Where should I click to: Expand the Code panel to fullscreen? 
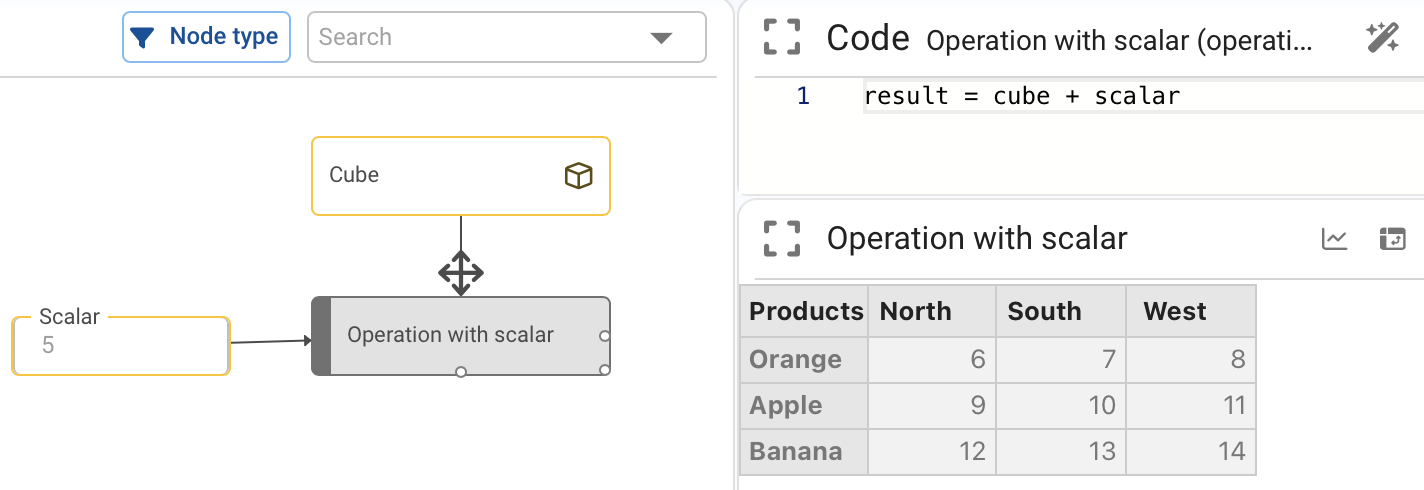(782, 38)
